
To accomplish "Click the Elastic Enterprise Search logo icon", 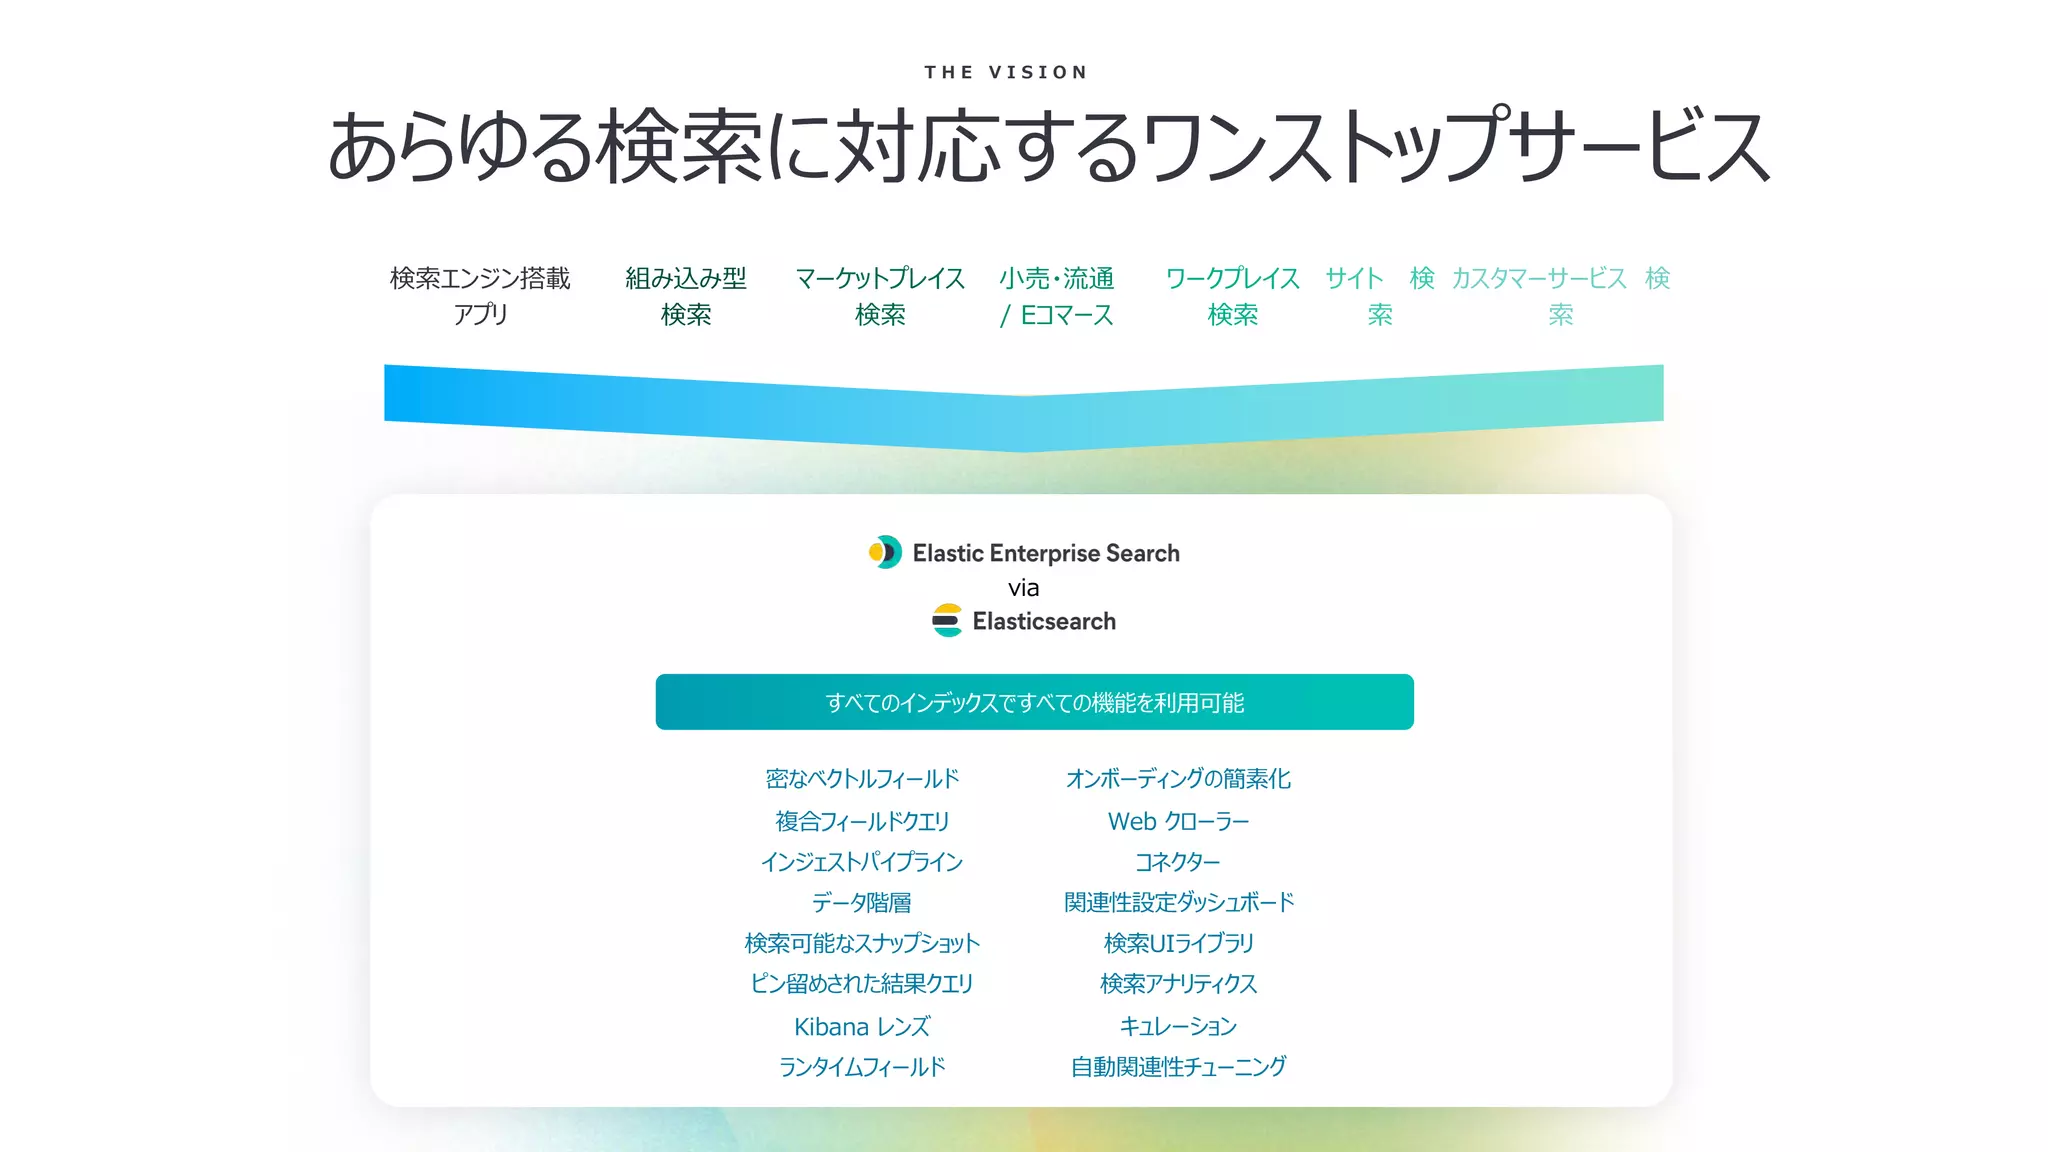I will pos(885,552).
